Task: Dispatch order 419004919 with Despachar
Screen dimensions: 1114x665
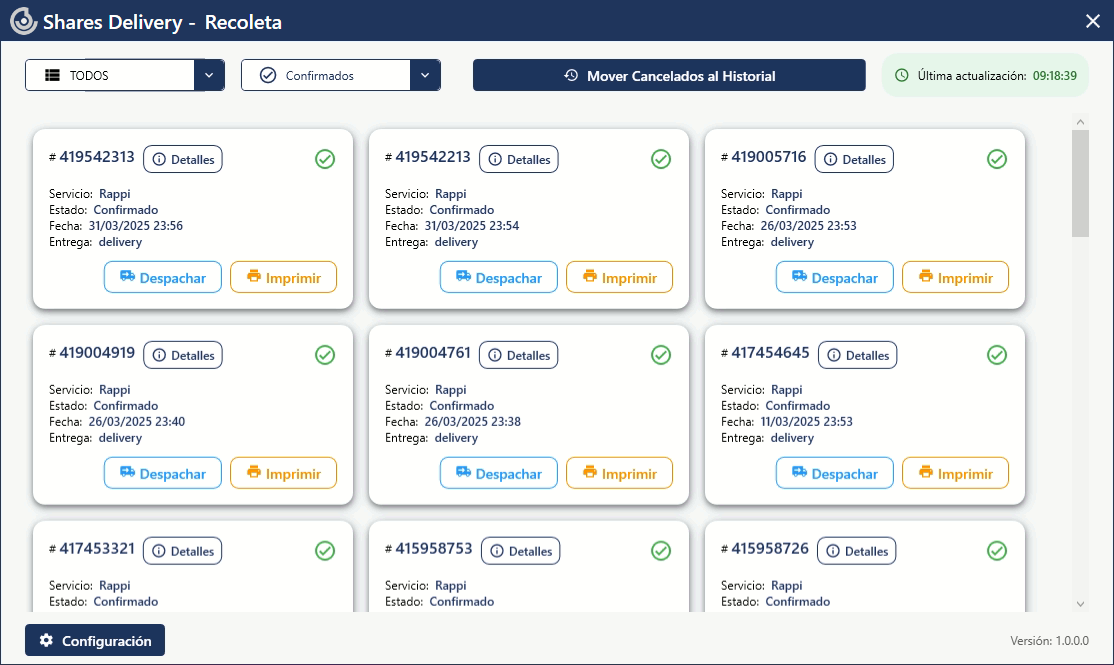Action: (x=163, y=473)
